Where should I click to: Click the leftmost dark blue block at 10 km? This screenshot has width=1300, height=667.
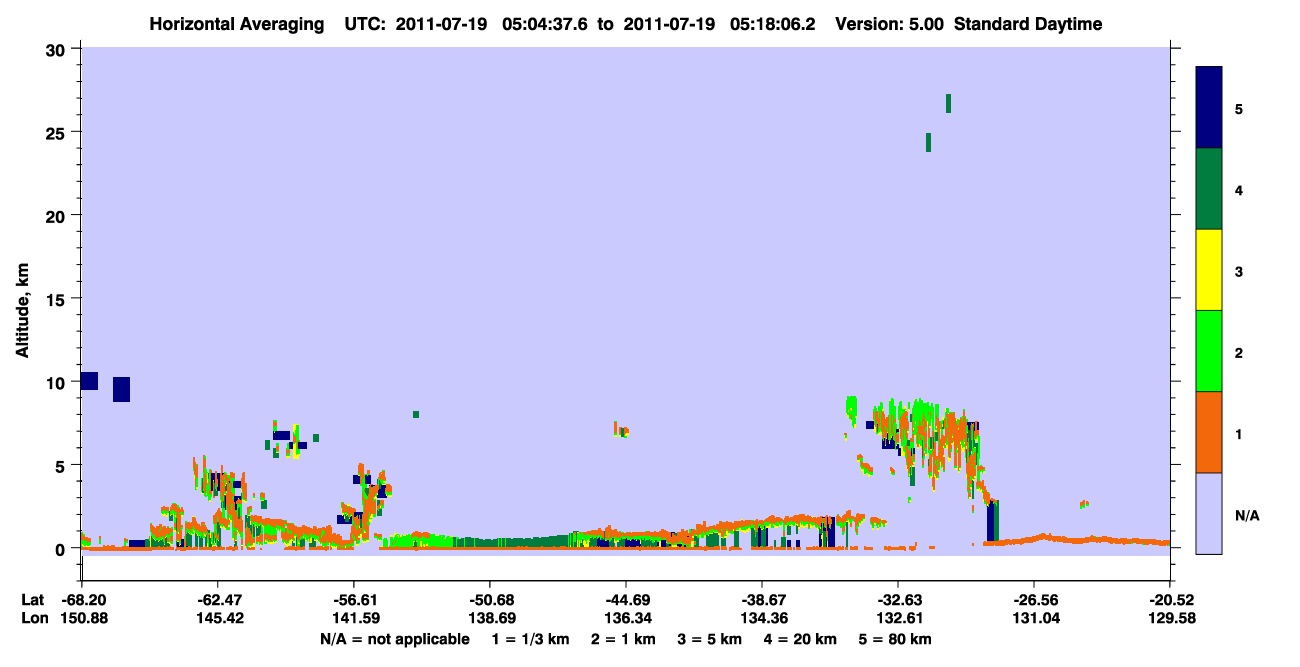89,381
